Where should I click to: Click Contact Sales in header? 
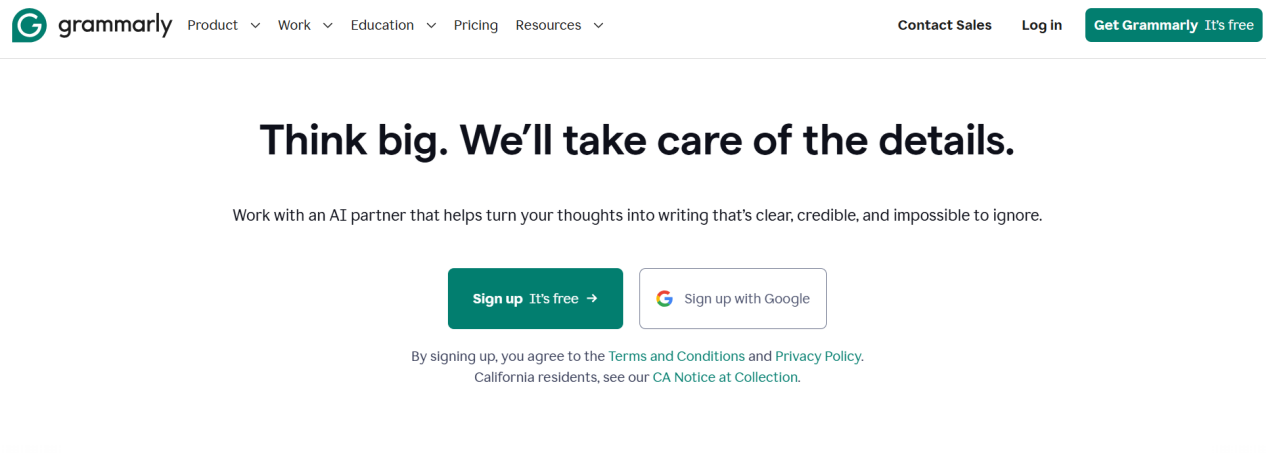(945, 25)
